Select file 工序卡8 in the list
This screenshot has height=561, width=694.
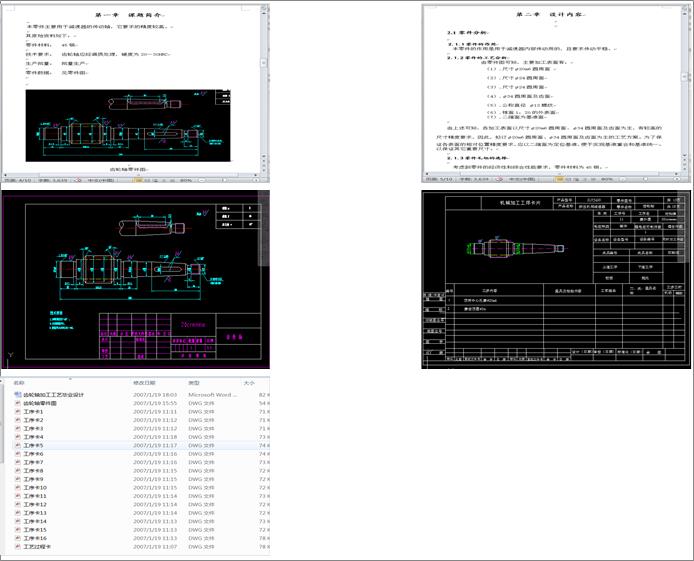point(33,470)
